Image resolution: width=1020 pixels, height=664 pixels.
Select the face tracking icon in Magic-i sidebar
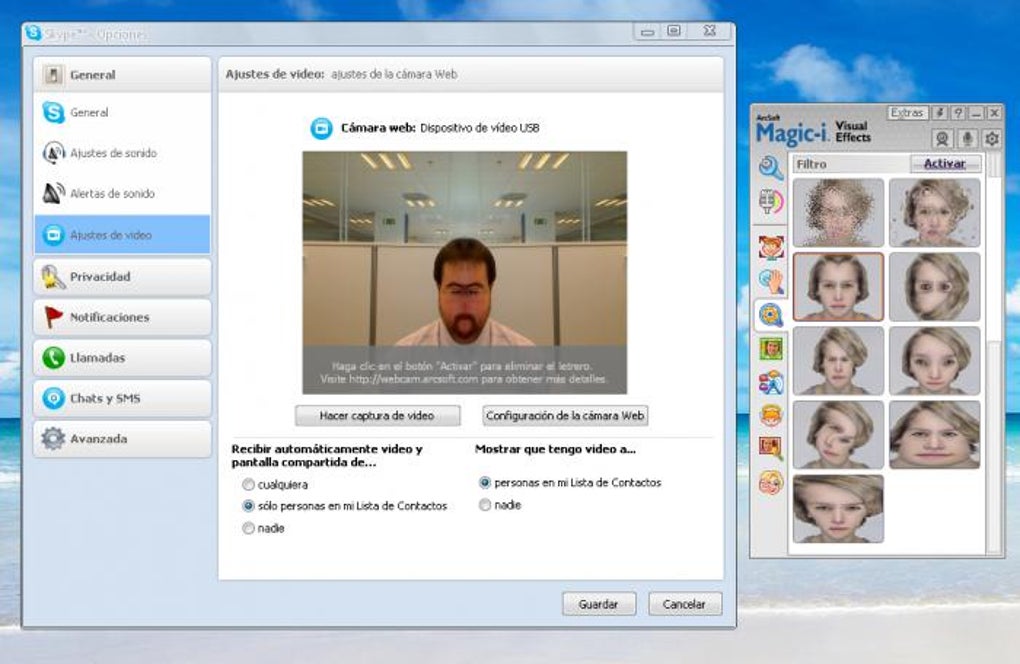pyautogui.click(x=771, y=248)
